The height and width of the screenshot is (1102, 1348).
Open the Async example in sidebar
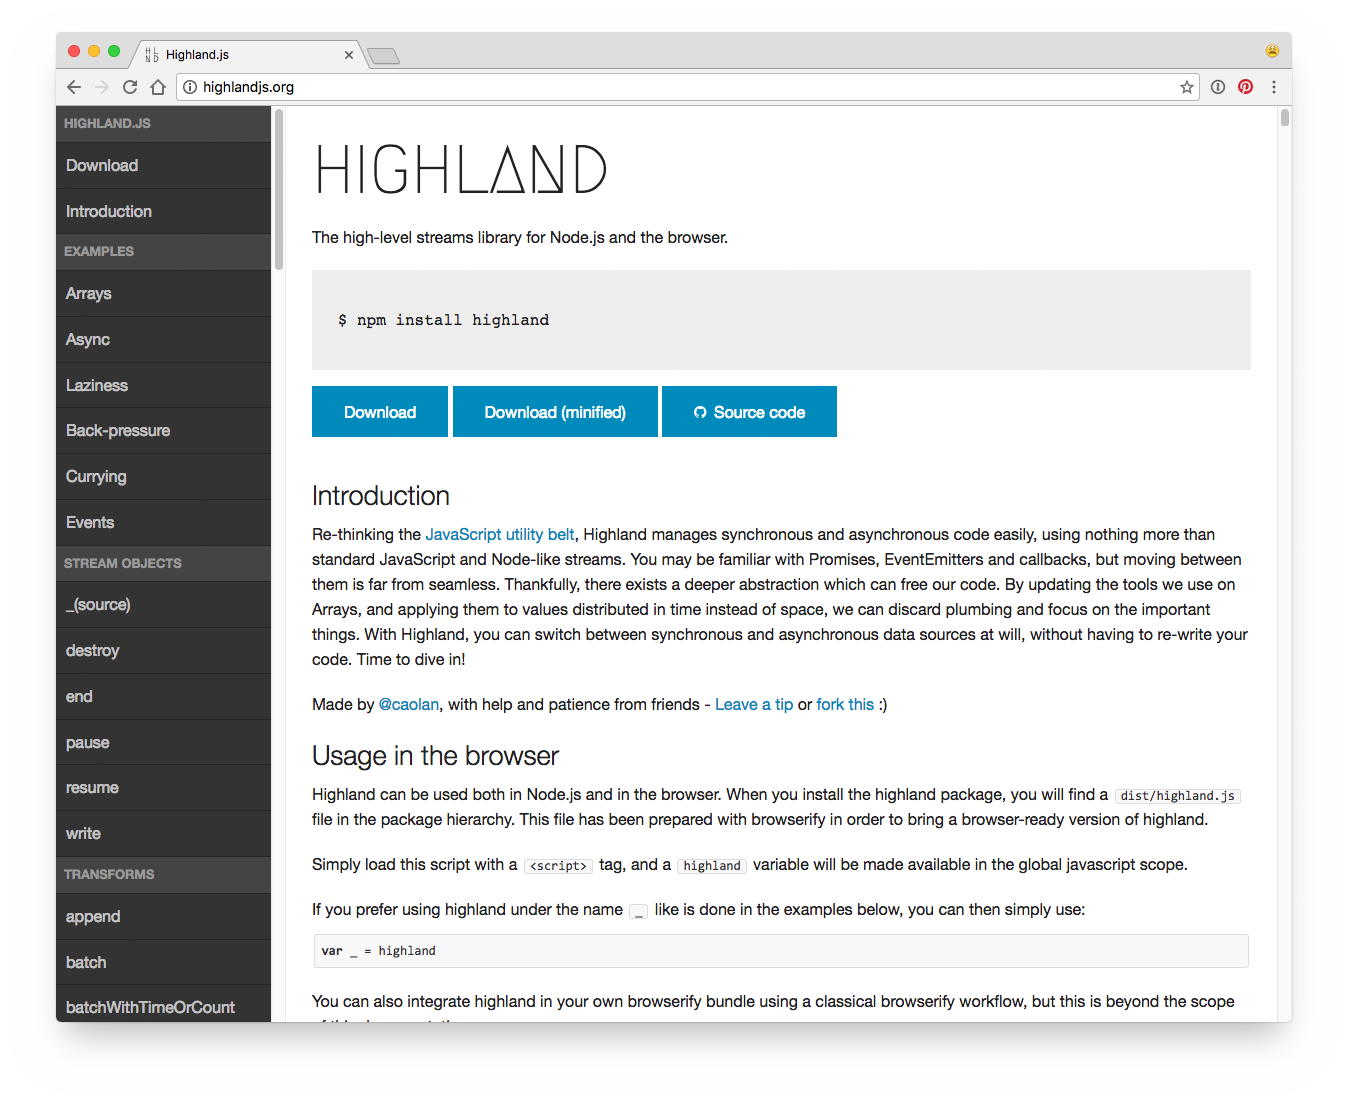(163, 340)
